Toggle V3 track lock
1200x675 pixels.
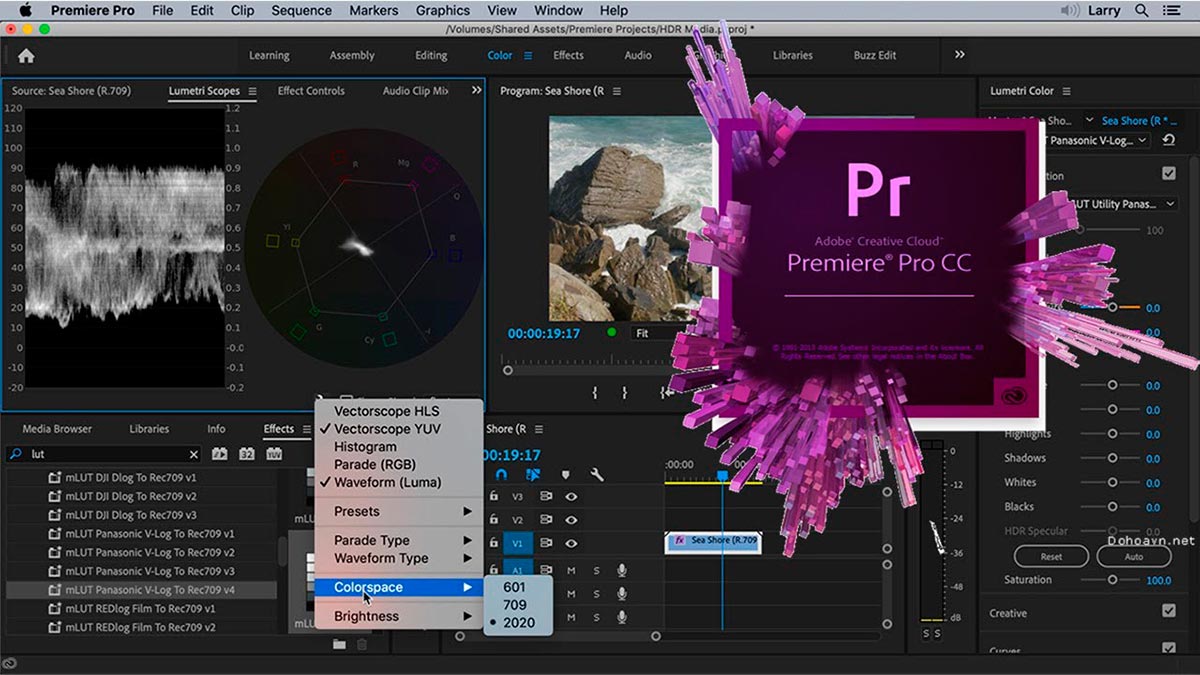click(x=493, y=496)
